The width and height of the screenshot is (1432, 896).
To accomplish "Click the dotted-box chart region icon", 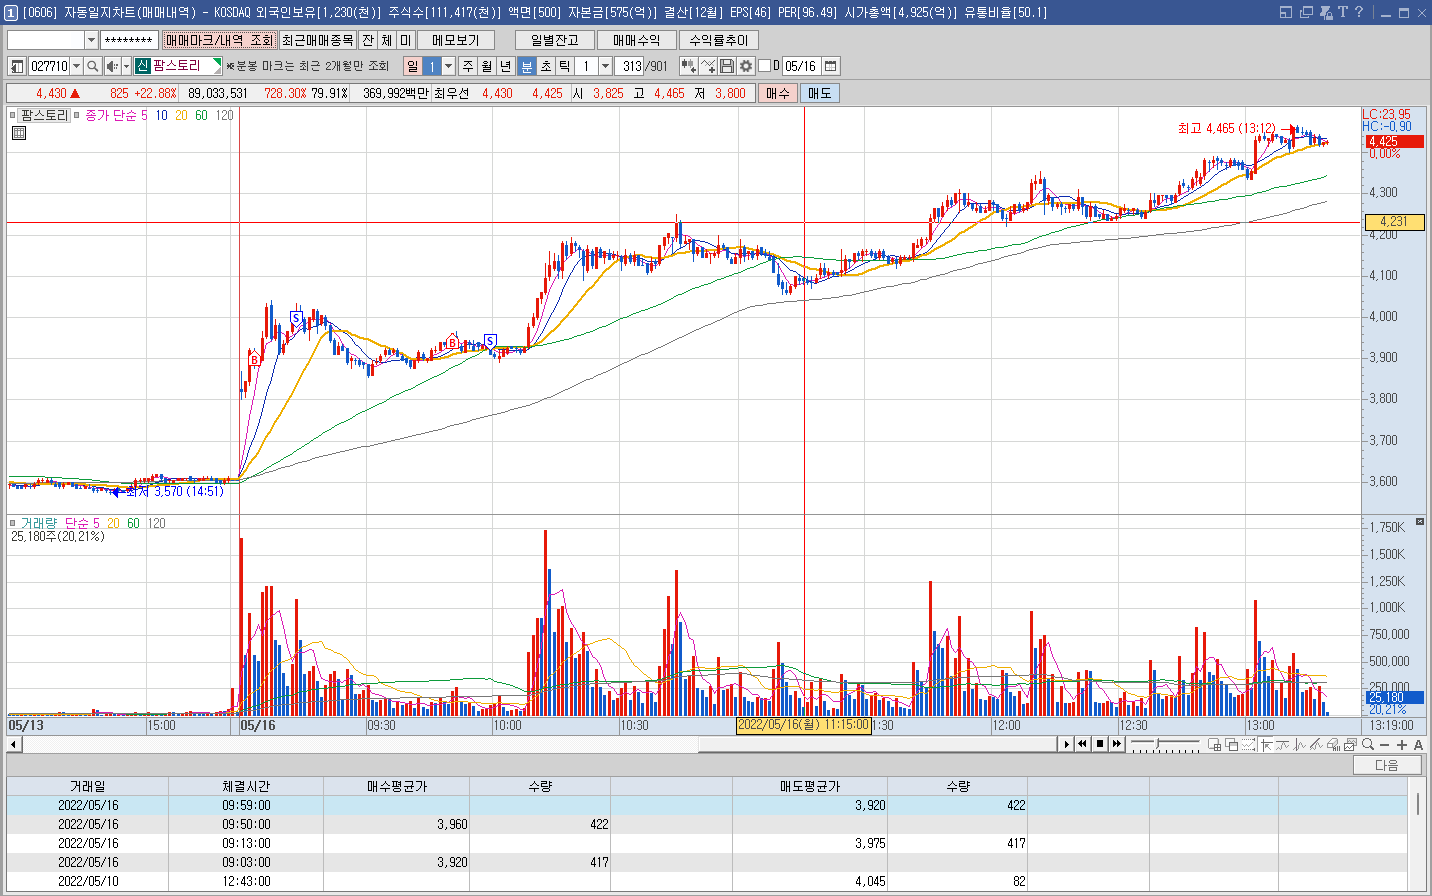I will point(1249,744).
